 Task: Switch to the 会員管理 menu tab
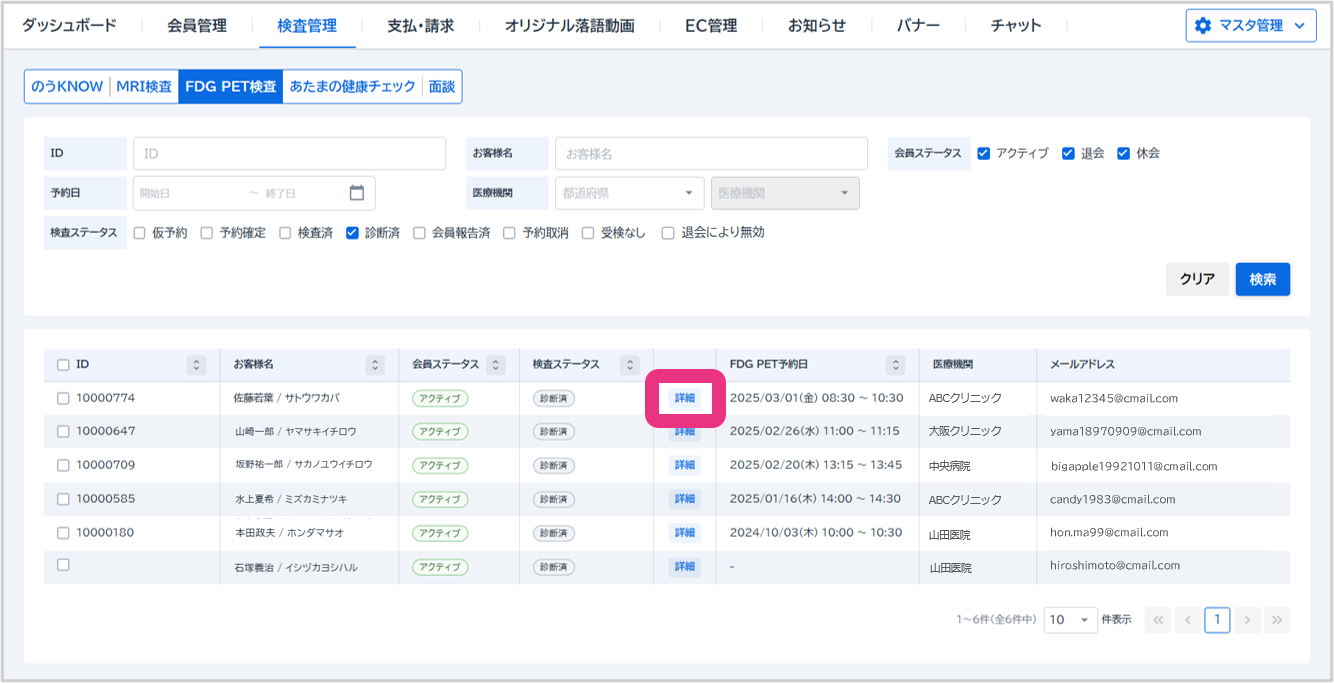[x=197, y=26]
